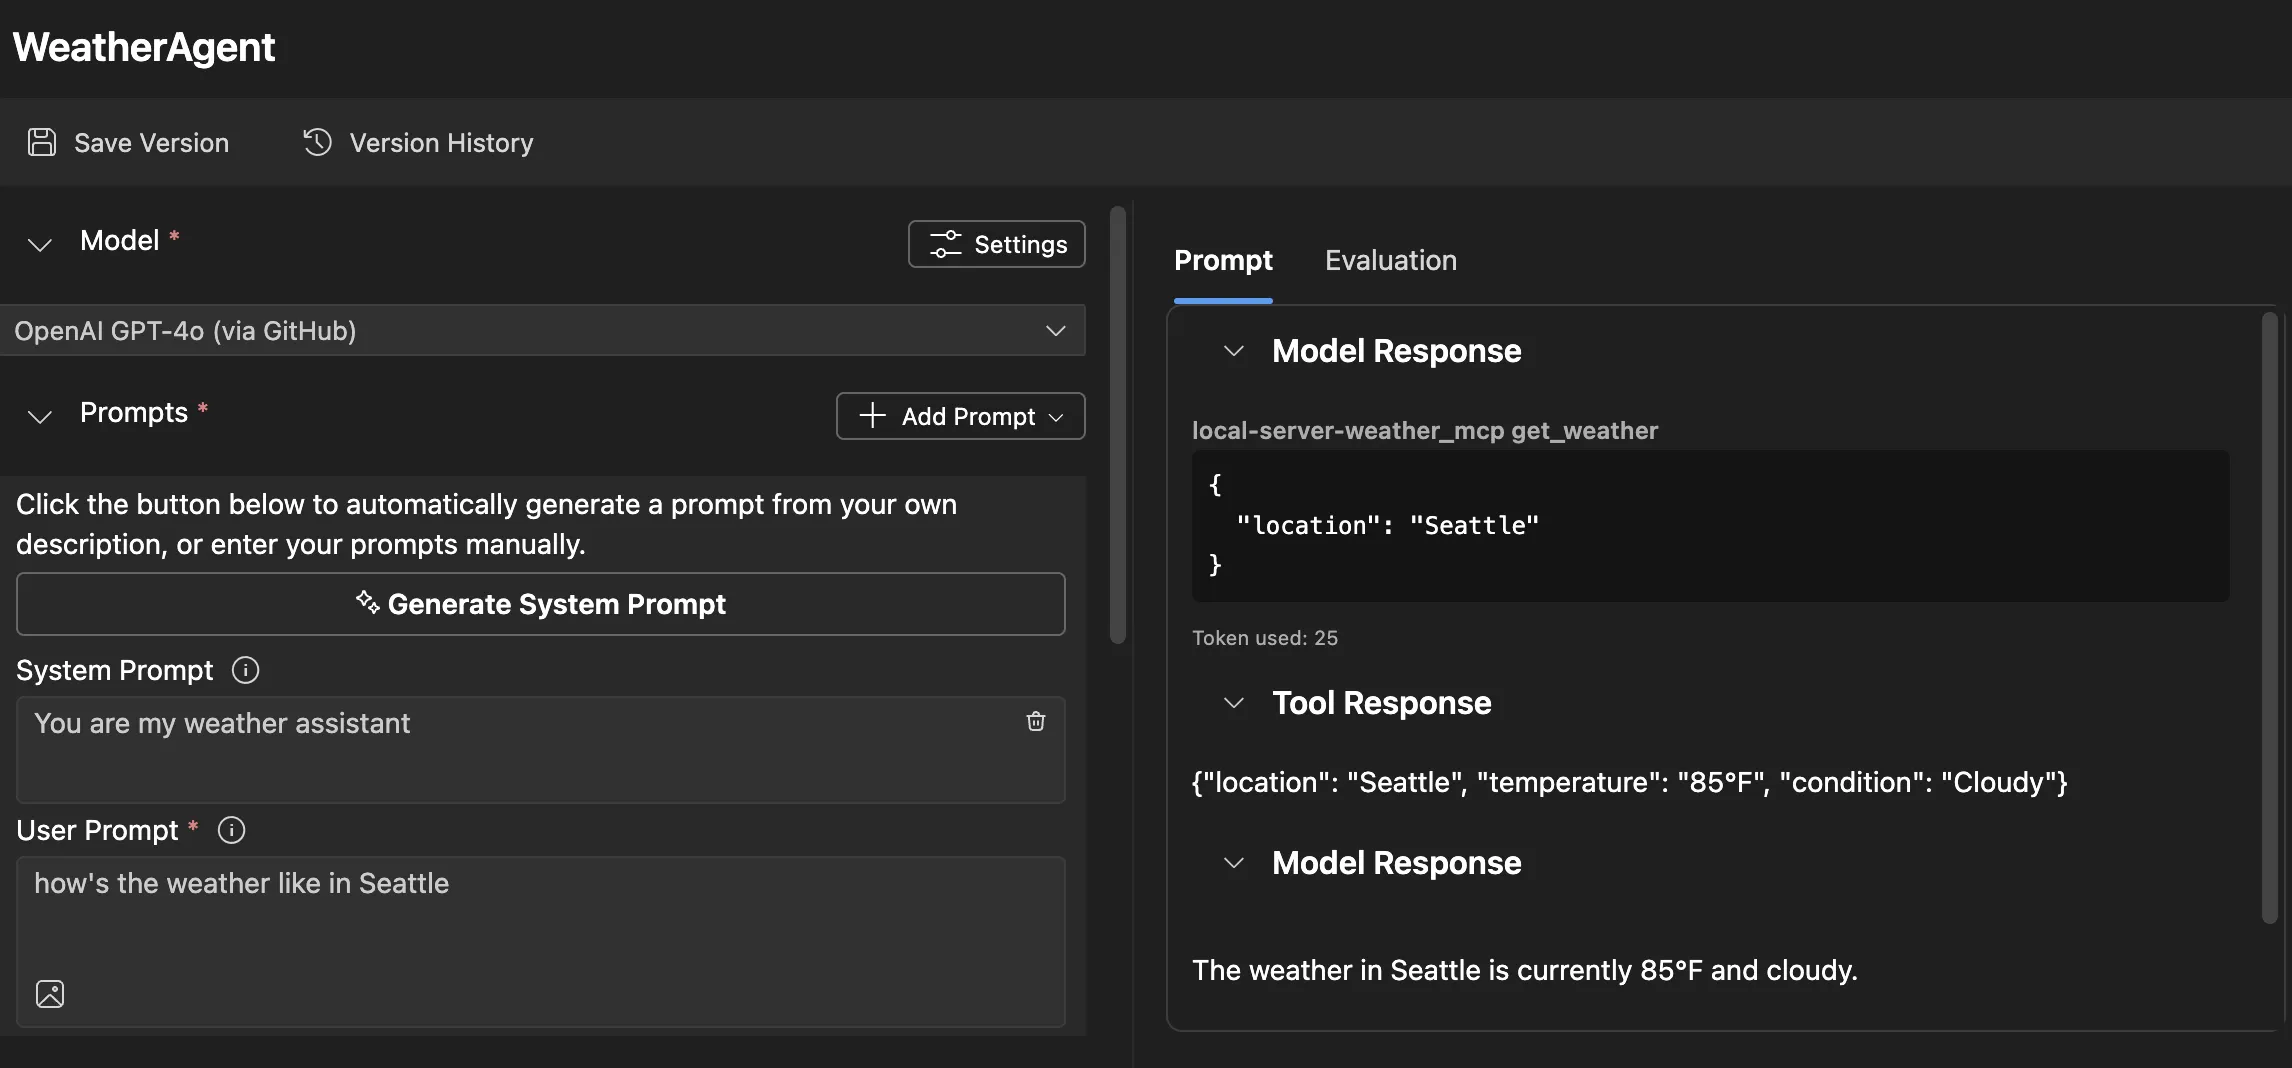Click the left panel vertical scrollbar

point(1118,425)
